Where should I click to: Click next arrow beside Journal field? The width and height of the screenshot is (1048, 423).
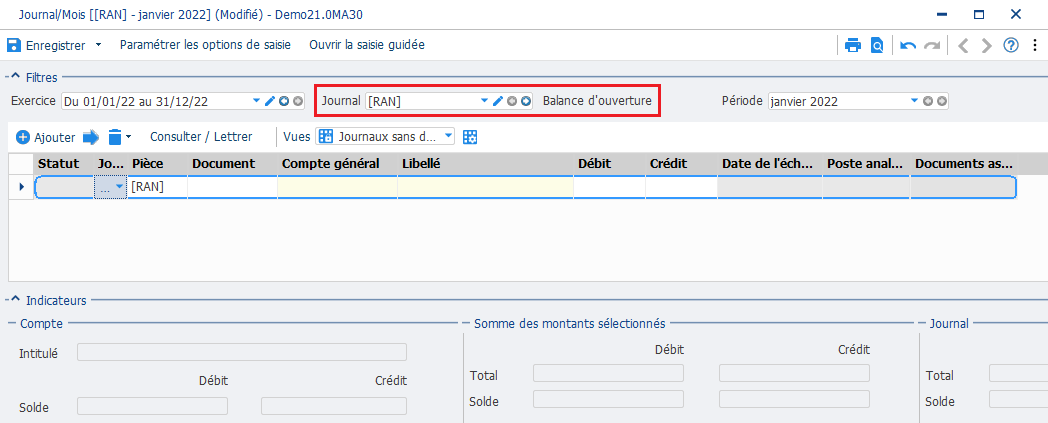tap(526, 101)
